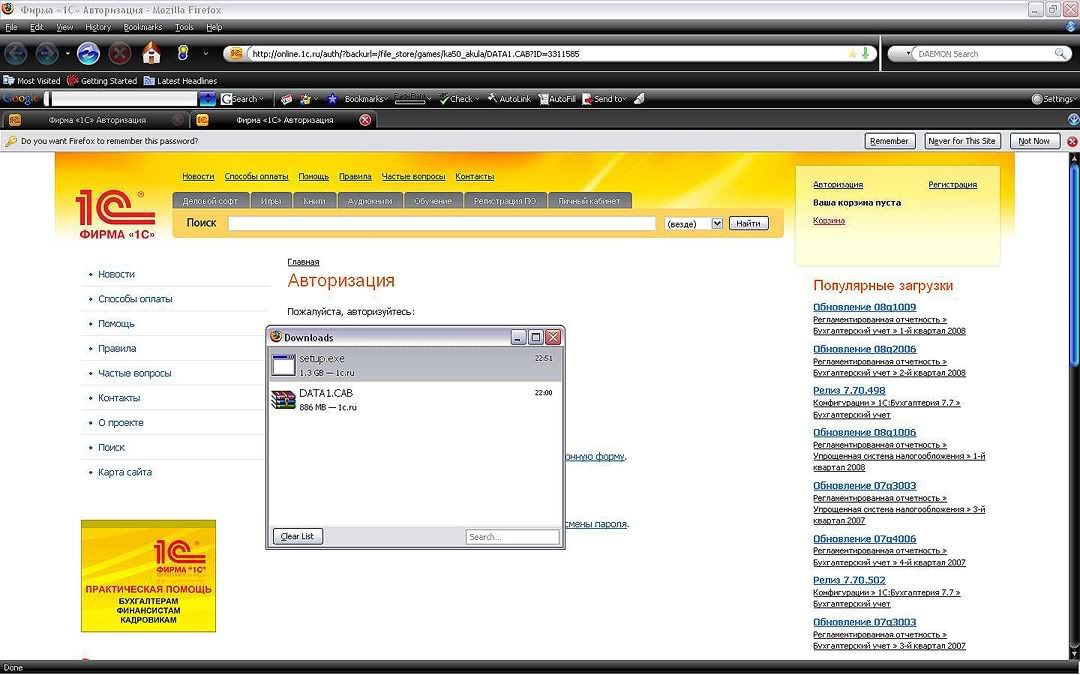Close the active Фирма 1С Авторизация tab
This screenshot has width=1080, height=675.
[x=365, y=120]
